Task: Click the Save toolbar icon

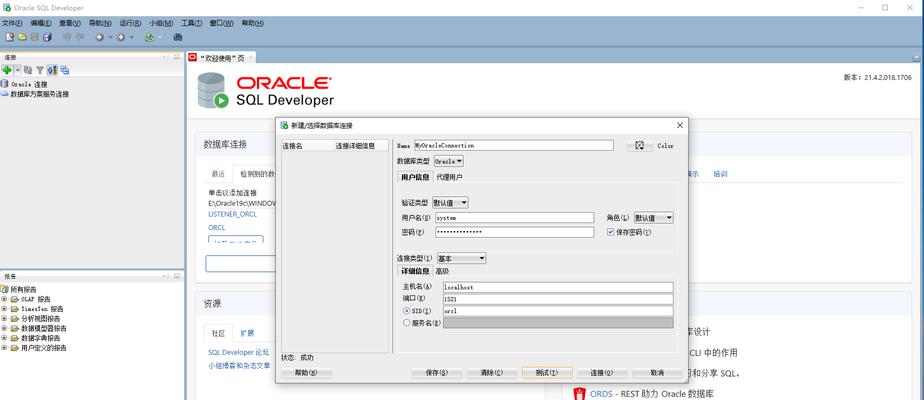Action: (35, 37)
